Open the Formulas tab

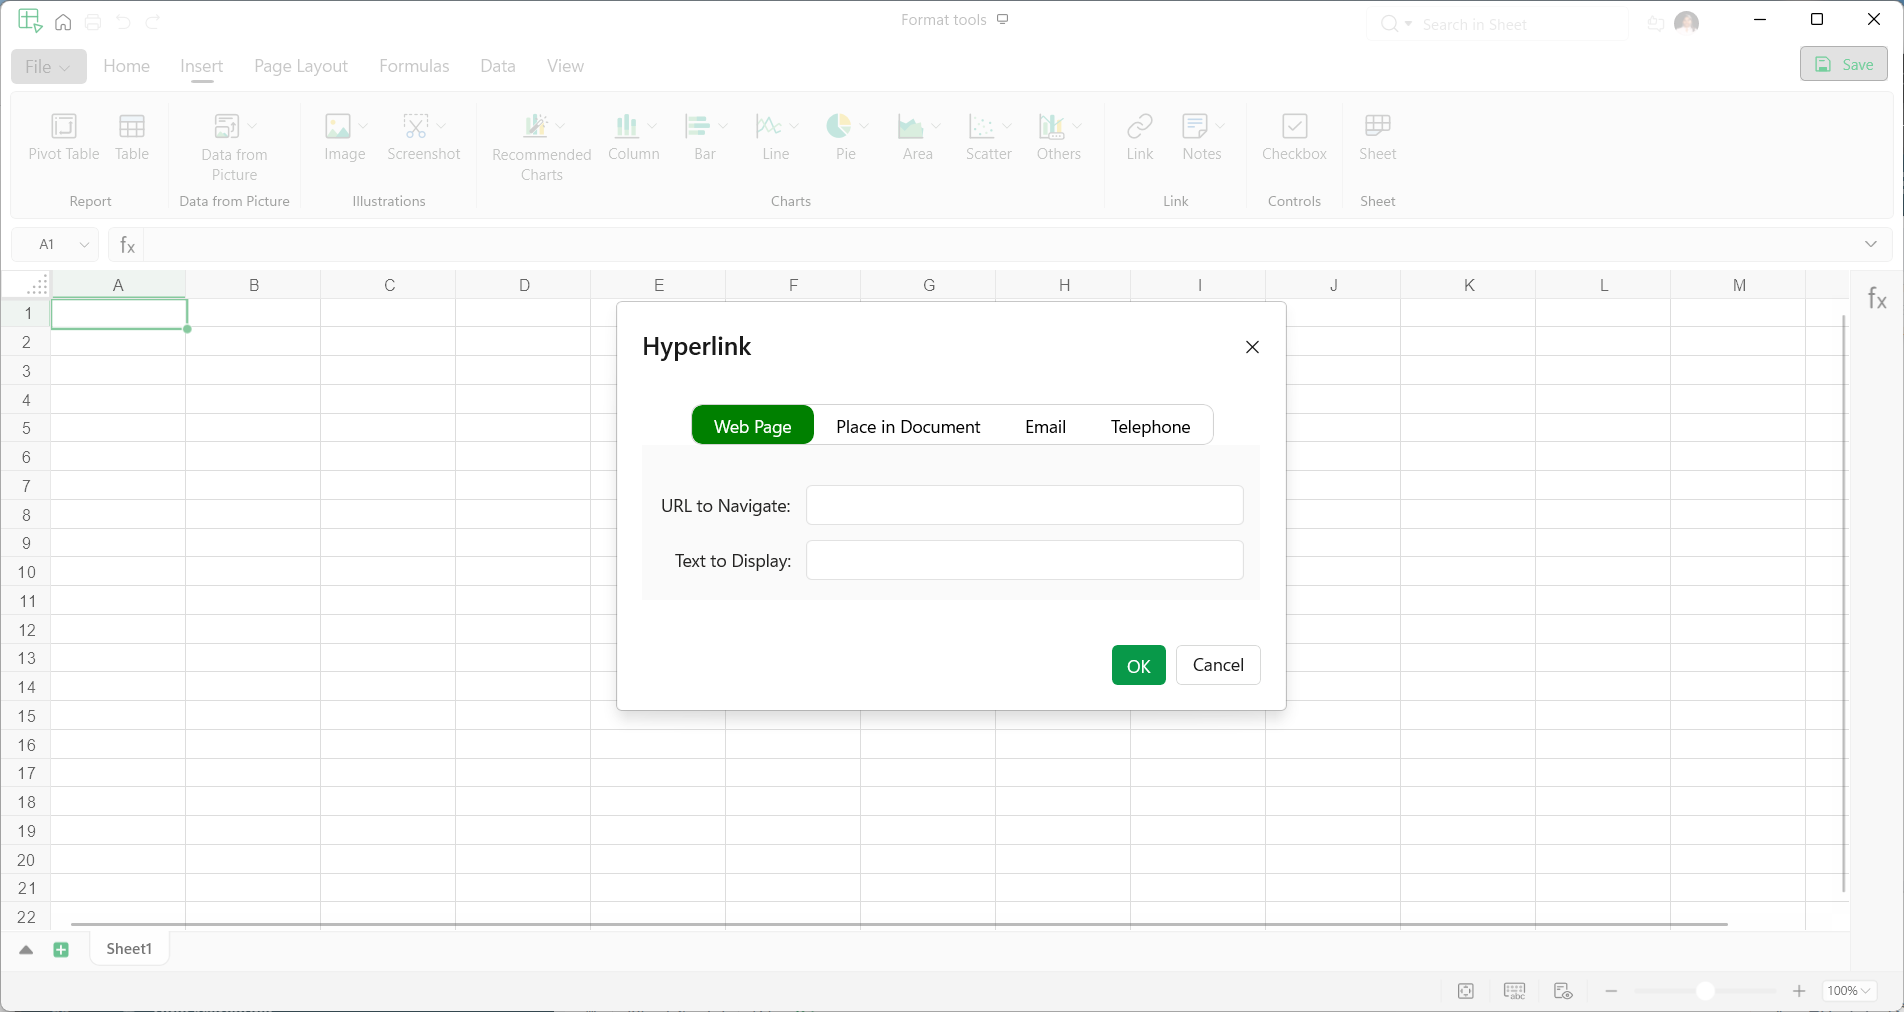coord(414,66)
